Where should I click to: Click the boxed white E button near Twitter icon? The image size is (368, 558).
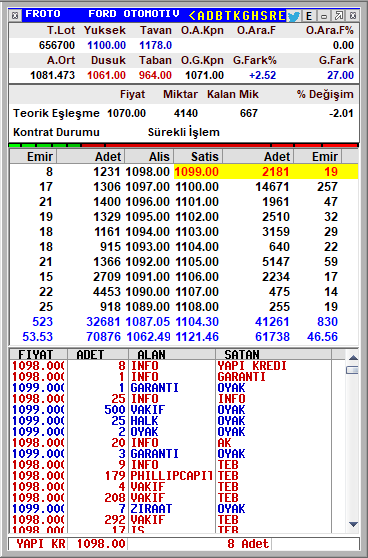pyautogui.click(x=309, y=16)
